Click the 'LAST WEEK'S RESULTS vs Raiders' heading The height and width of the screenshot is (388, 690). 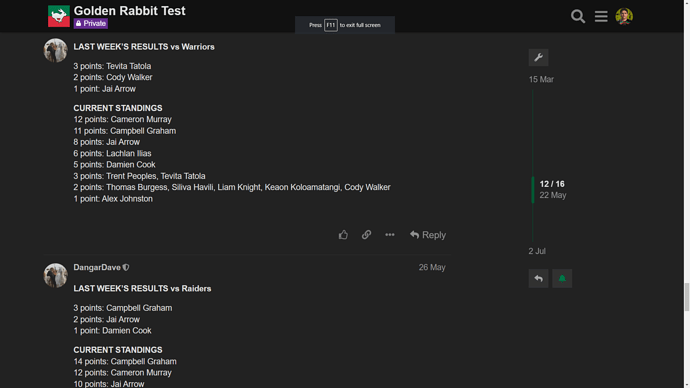tap(142, 289)
